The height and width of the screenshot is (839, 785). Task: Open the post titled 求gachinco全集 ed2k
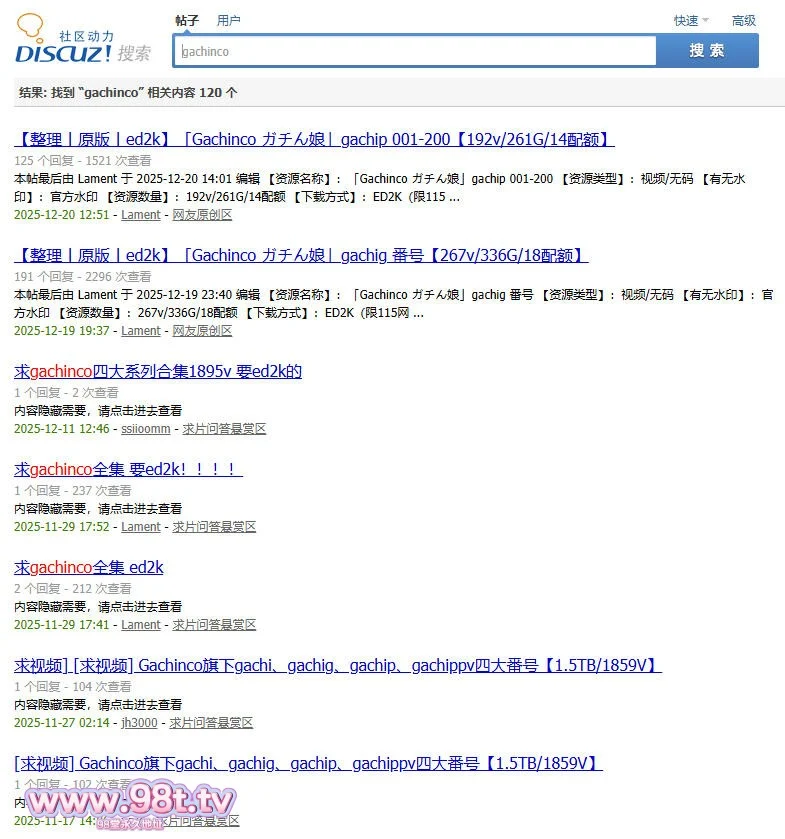click(x=88, y=567)
